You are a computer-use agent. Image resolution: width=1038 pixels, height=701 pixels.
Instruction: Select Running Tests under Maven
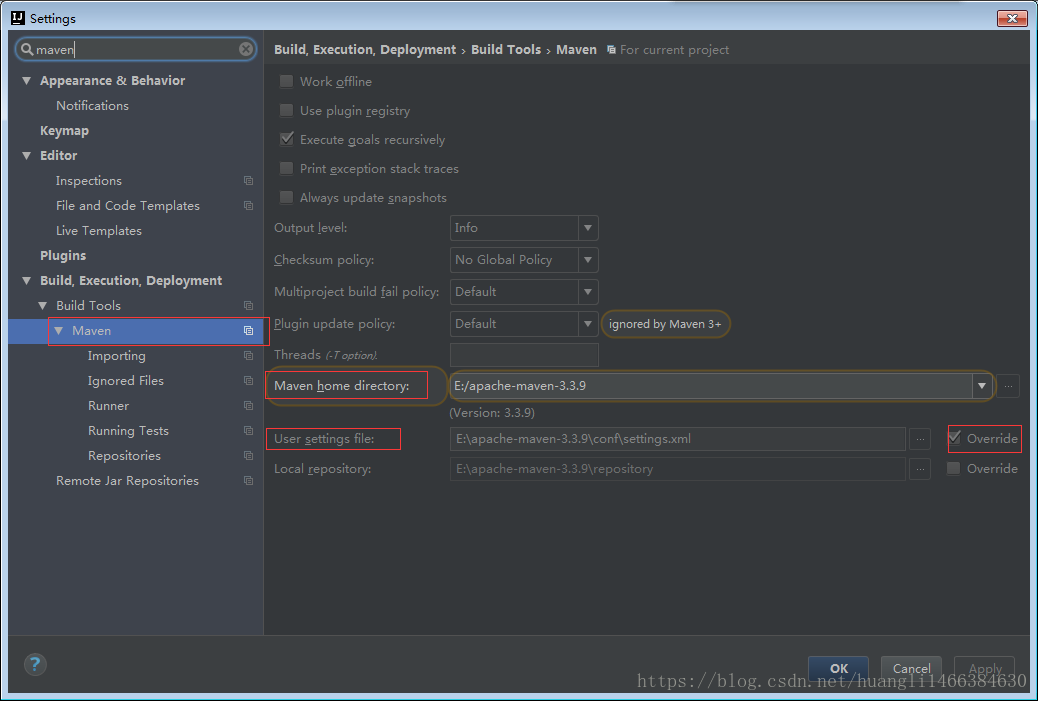[128, 431]
